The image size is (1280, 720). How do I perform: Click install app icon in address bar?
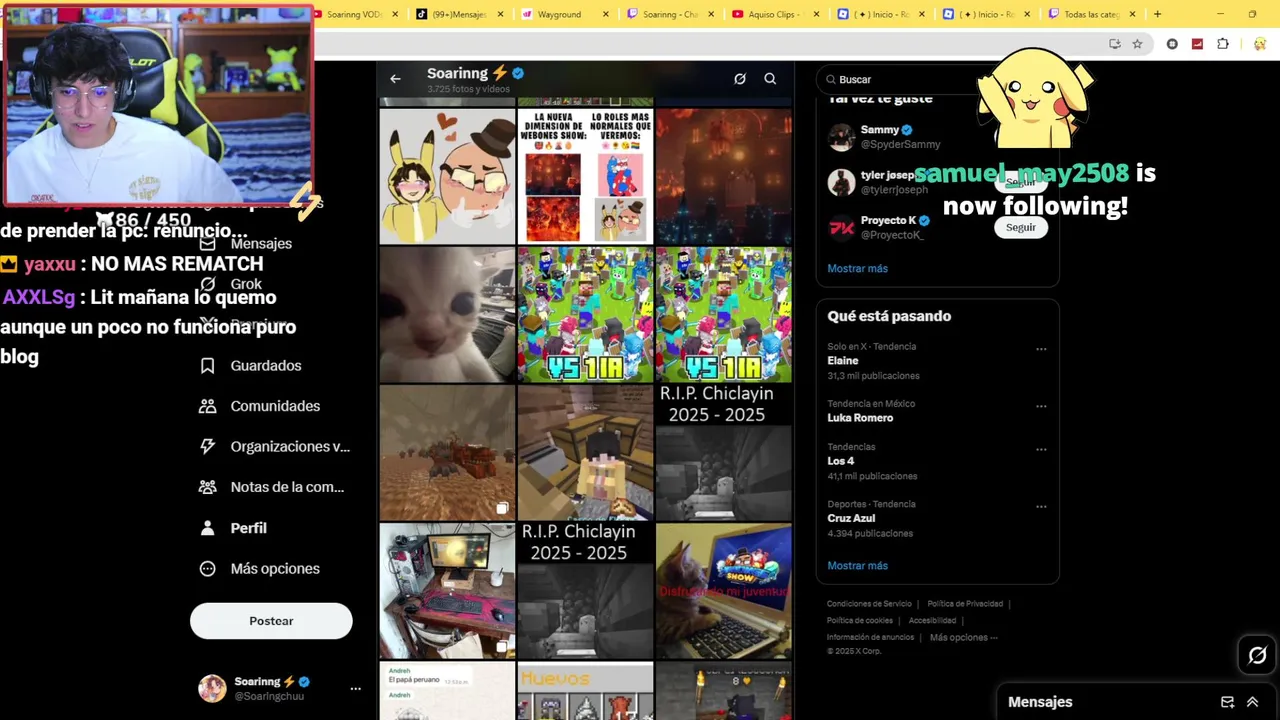1115,44
